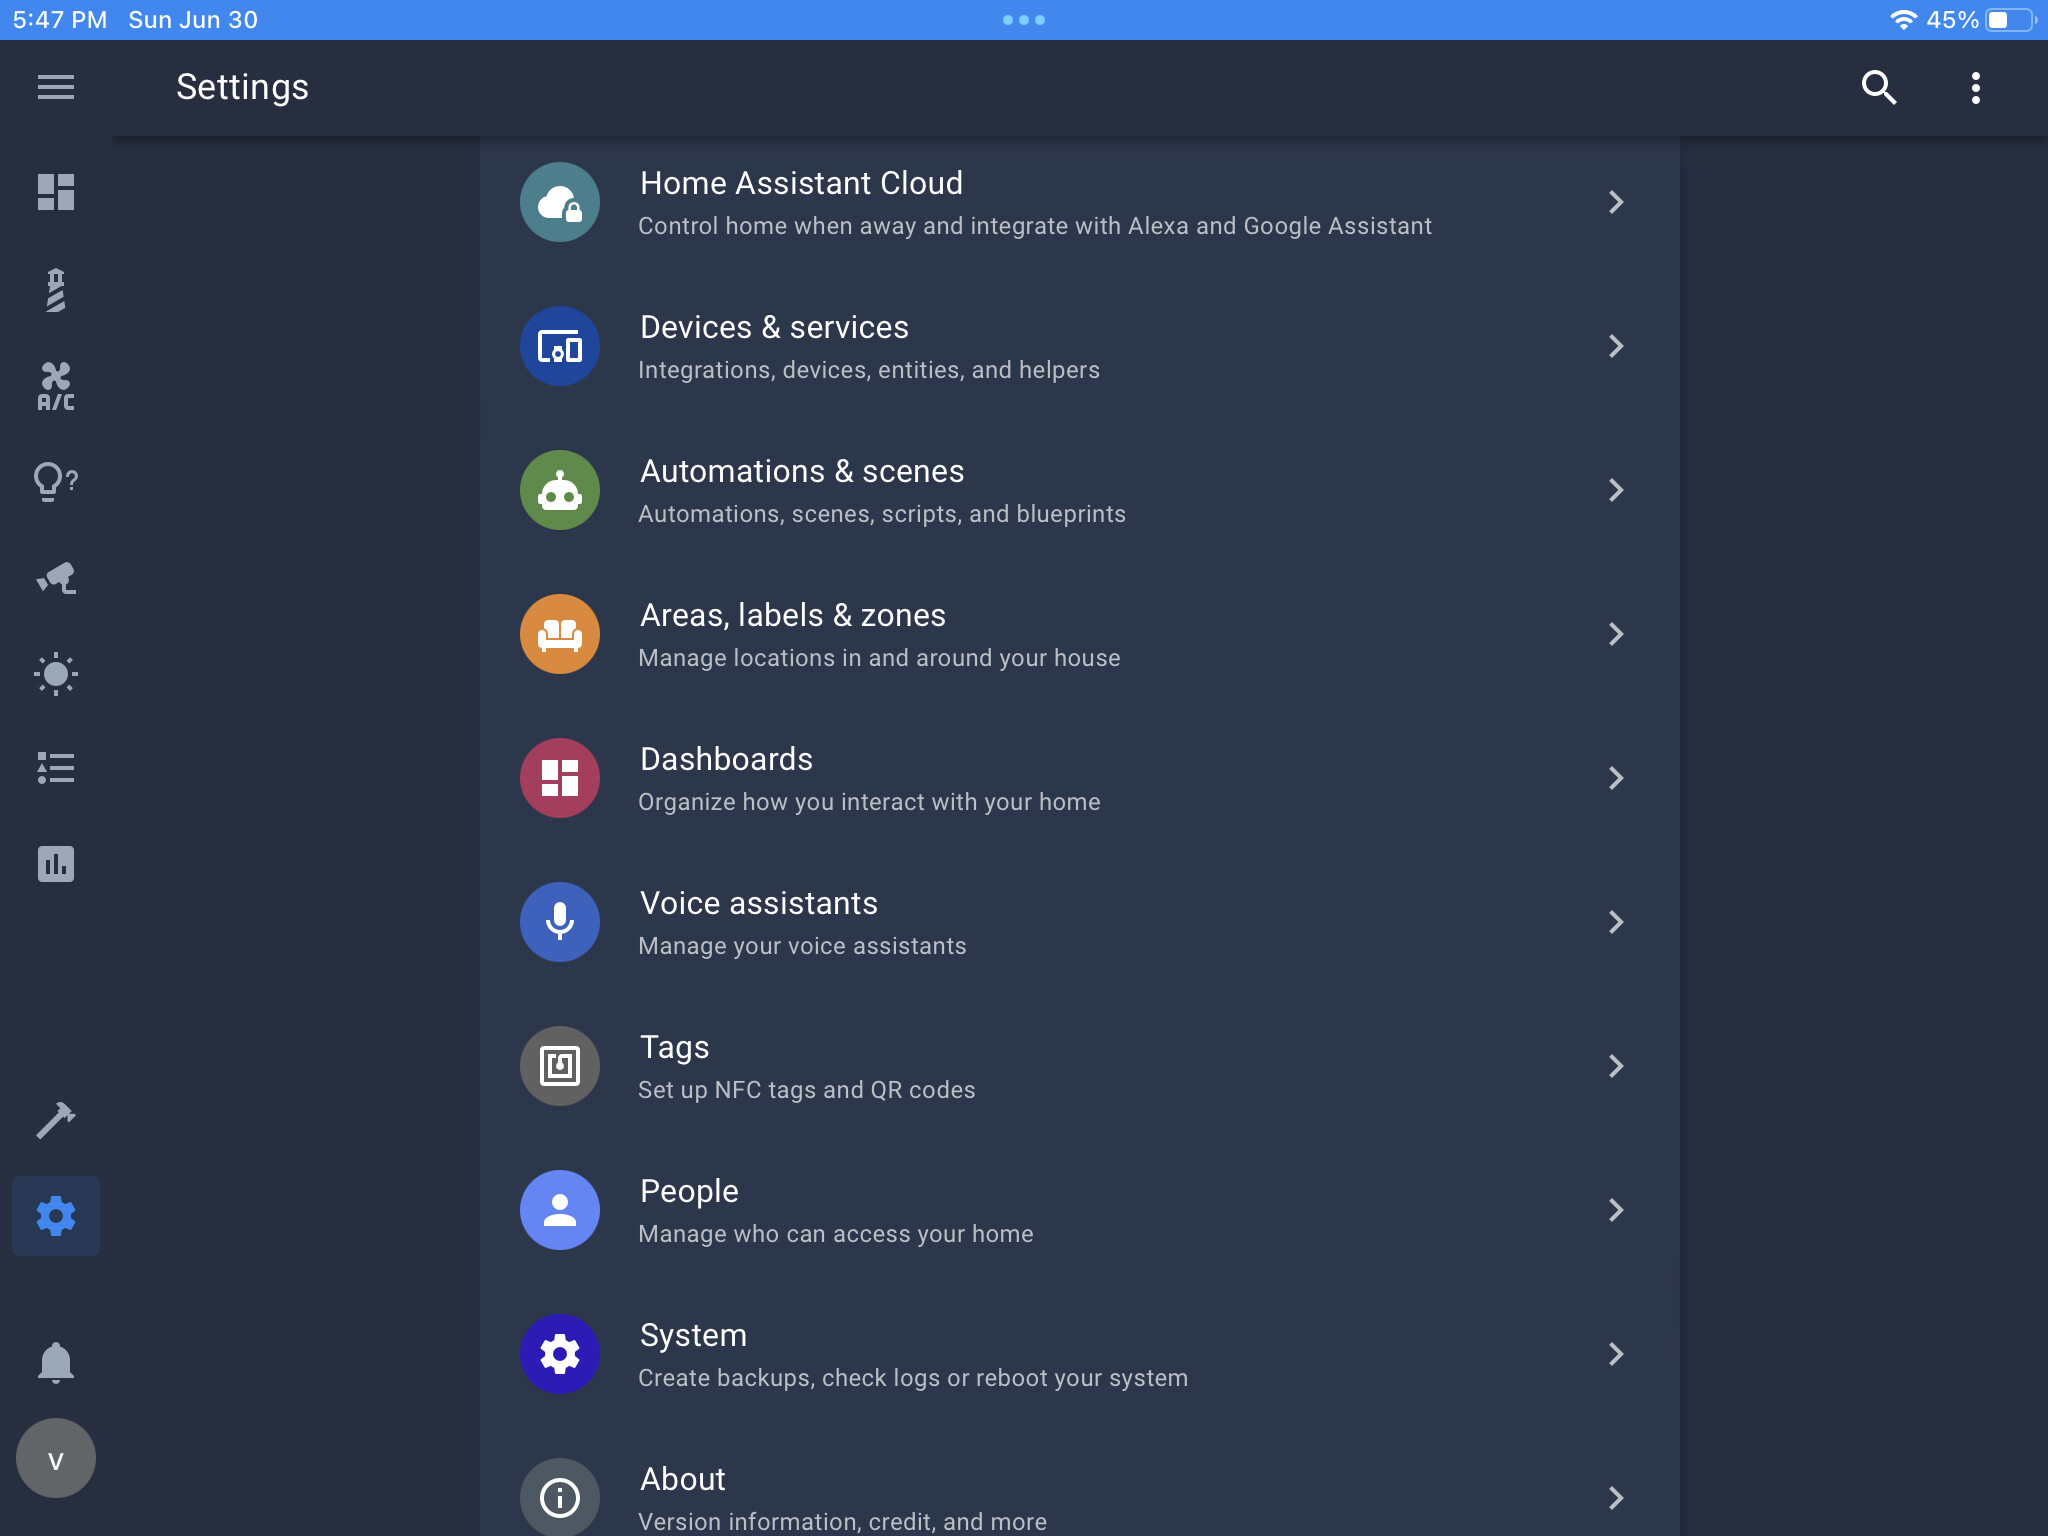Open the three-dot overflow menu

coord(1978,87)
